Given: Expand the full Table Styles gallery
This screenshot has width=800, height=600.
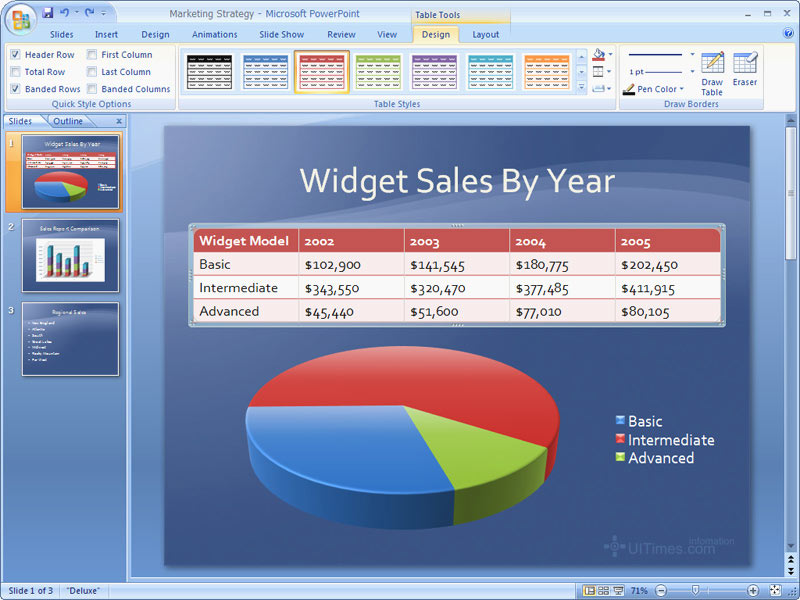Looking at the screenshot, I should pos(581,88).
